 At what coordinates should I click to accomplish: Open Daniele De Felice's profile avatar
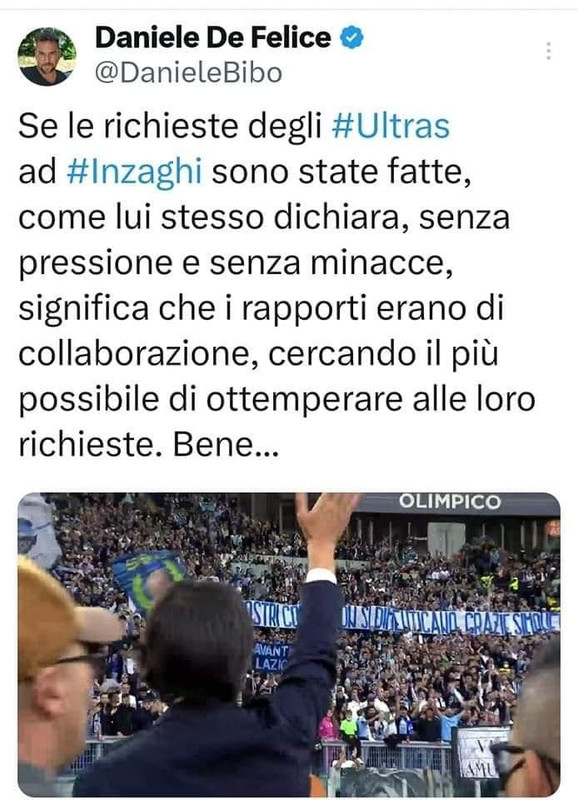pyautogui.click(x=47, y=56)
